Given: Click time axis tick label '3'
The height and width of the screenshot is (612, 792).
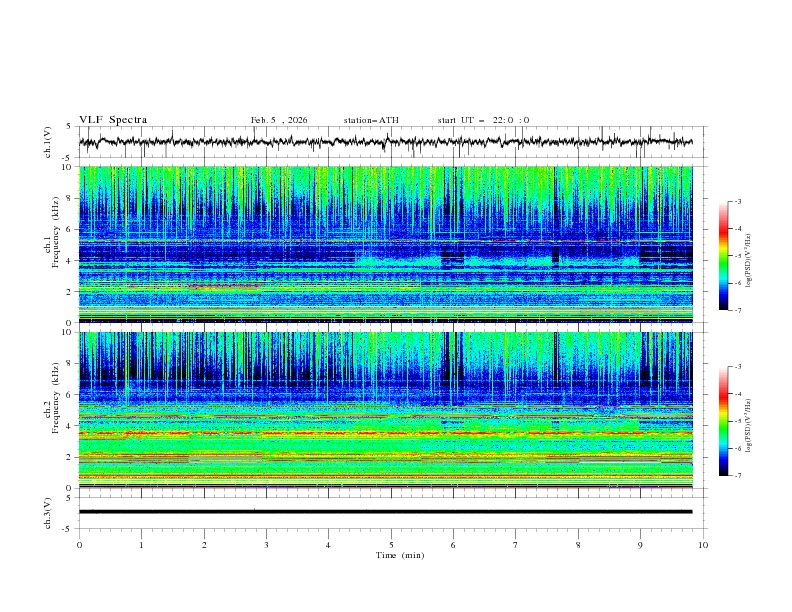Looking at the screenshot, I should click(267, 545).
